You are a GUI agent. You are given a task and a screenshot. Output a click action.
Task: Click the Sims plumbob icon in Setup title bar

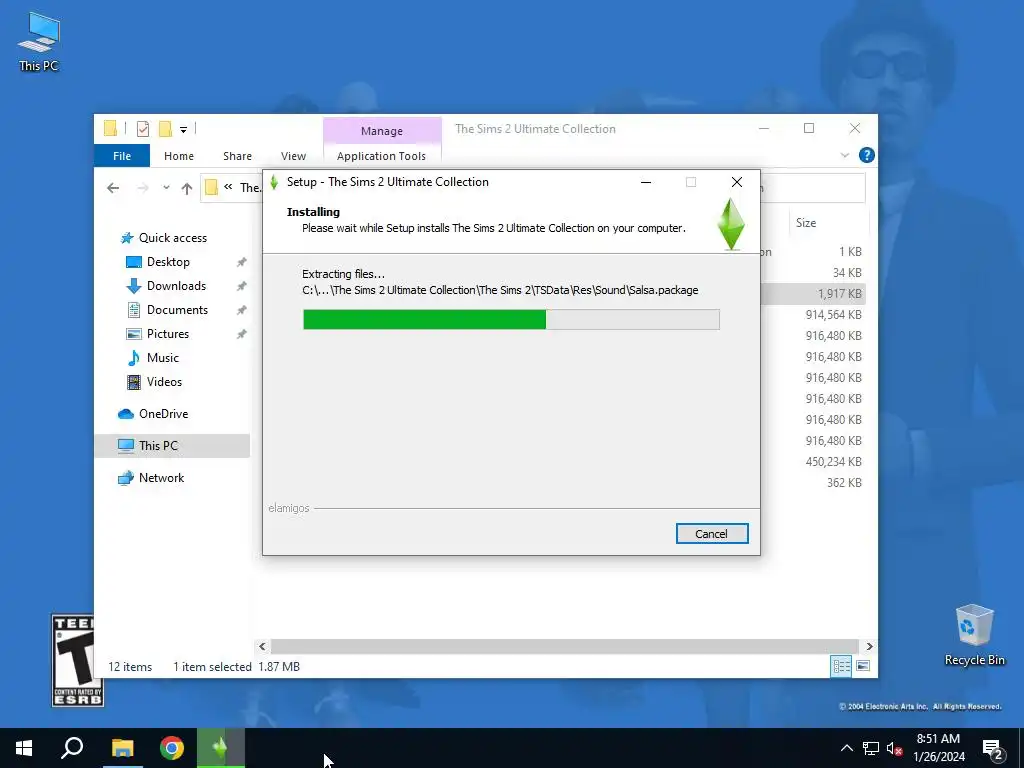tap(274, 182)
